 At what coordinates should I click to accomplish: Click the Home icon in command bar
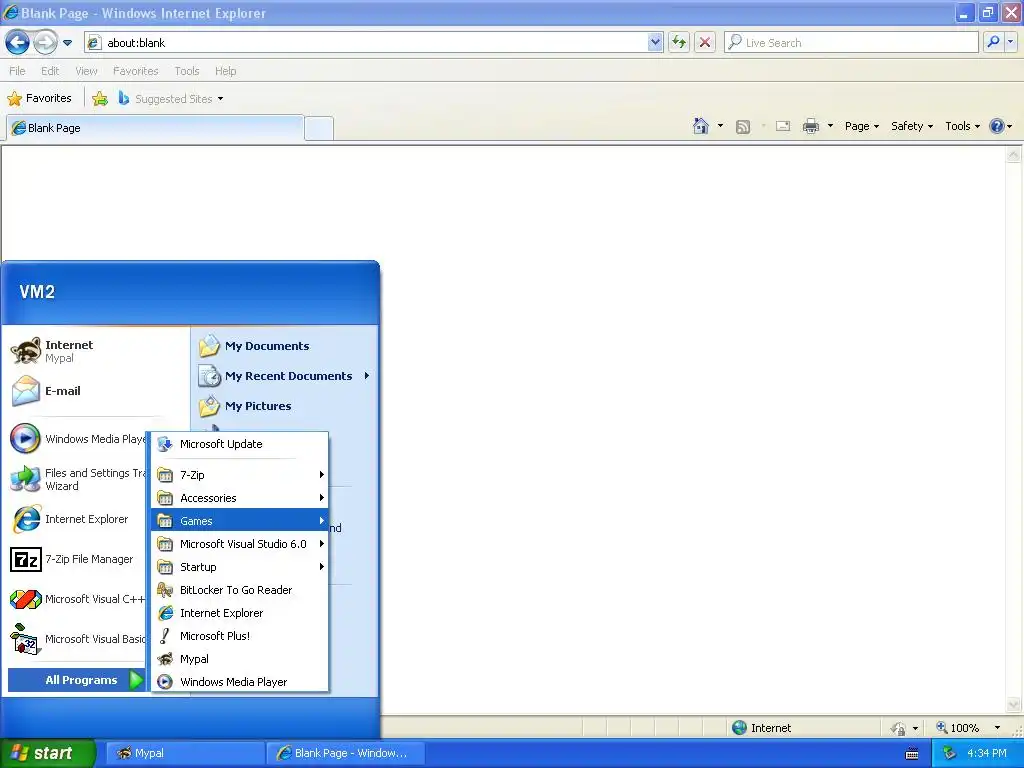click(x=701, y=126)
